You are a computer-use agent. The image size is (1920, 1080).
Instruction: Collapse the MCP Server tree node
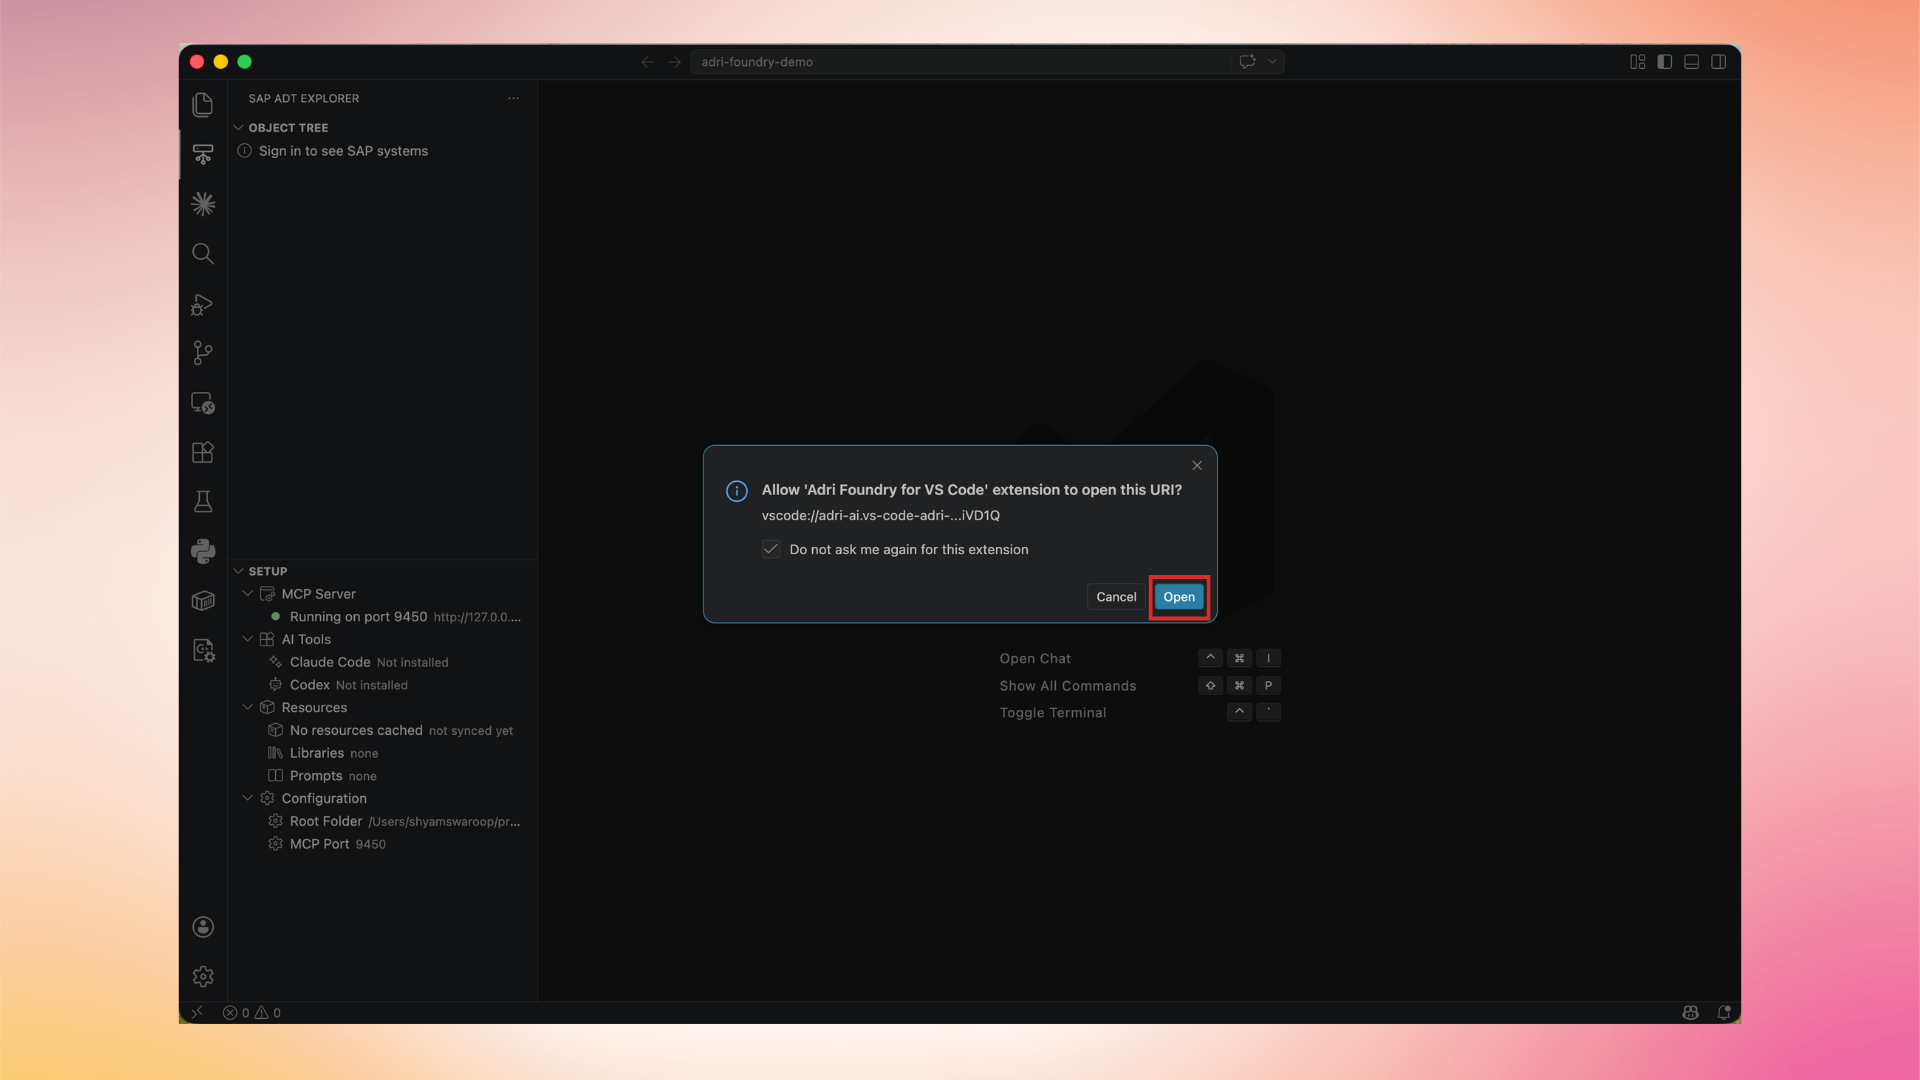click(248, 594)
